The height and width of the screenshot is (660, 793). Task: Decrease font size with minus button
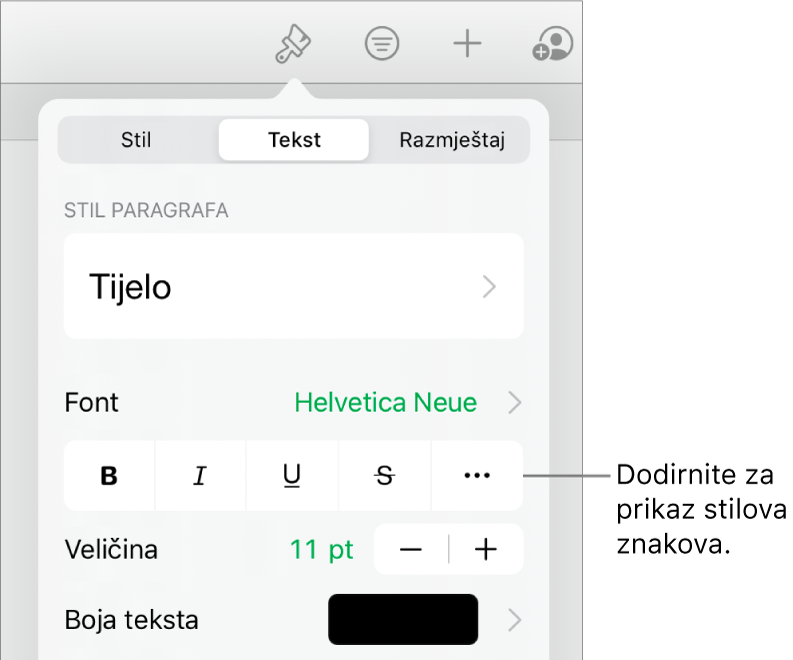tap(412, 550)
